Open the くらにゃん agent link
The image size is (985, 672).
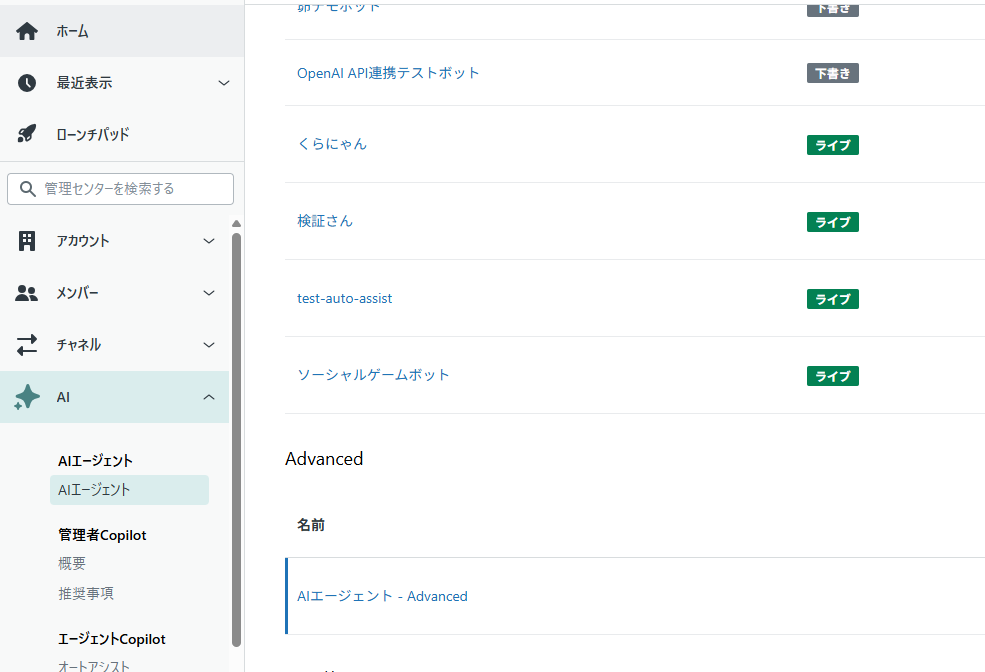(332, 144)
